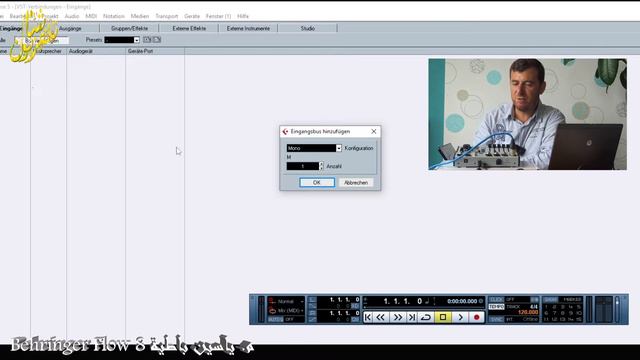Click the delete preset icon
Image resolution: width=640 pixels, height=360 pixels.
[157, 40]
